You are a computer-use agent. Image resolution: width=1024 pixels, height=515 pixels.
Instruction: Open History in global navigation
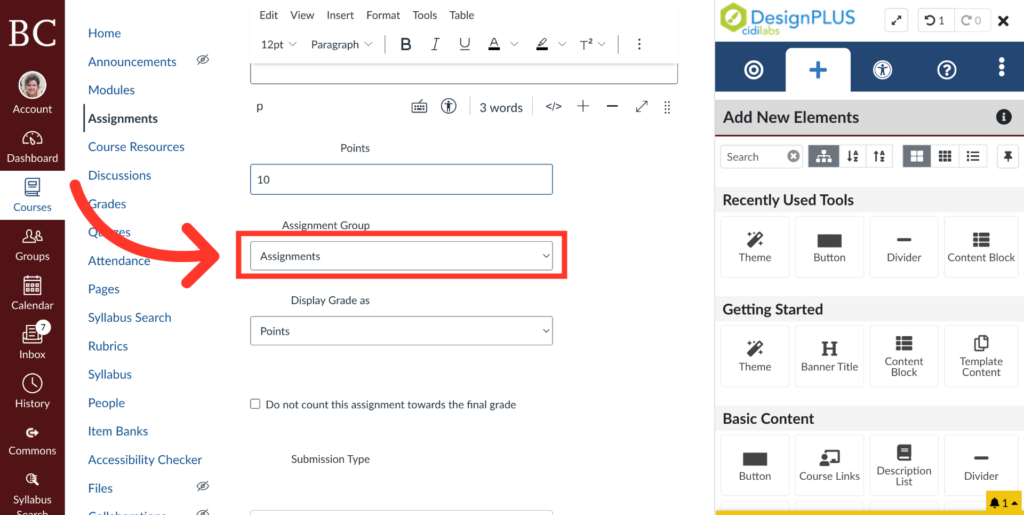pyautogui.click(x=32, y=392)
